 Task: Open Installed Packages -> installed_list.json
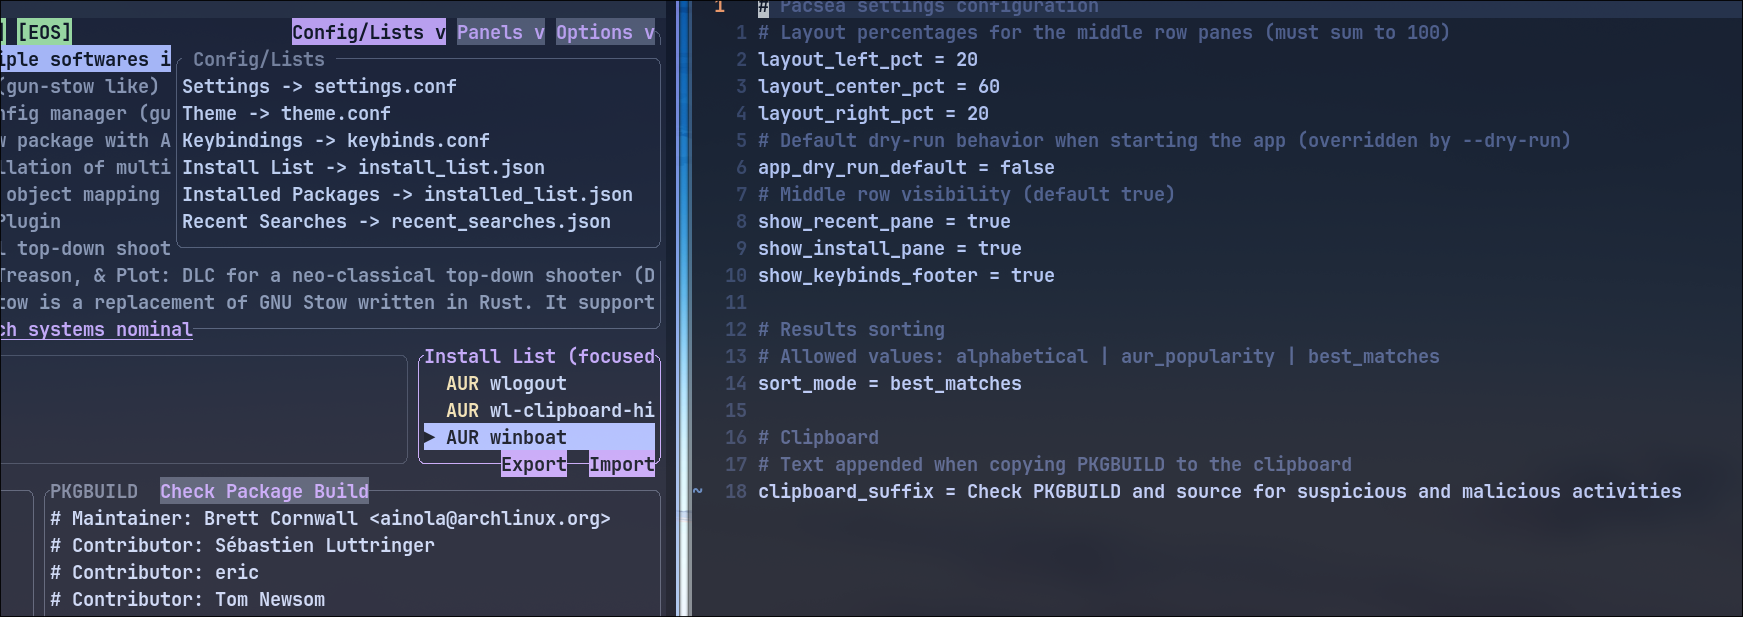pyautogui.click(x=407, y=195)
